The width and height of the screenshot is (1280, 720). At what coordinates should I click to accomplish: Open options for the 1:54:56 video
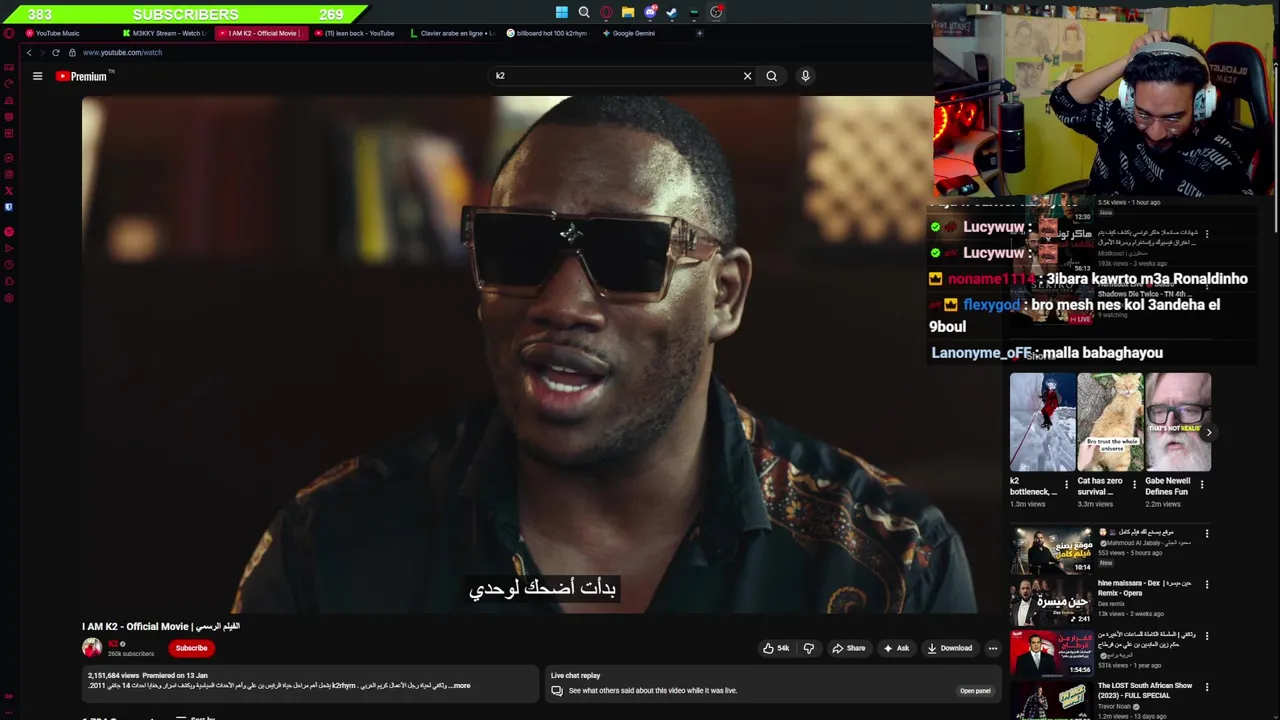pos(1207,635)
